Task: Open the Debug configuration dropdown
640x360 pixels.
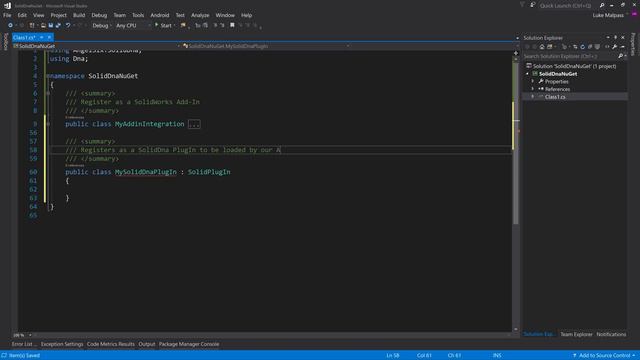Action: (102, 25)
